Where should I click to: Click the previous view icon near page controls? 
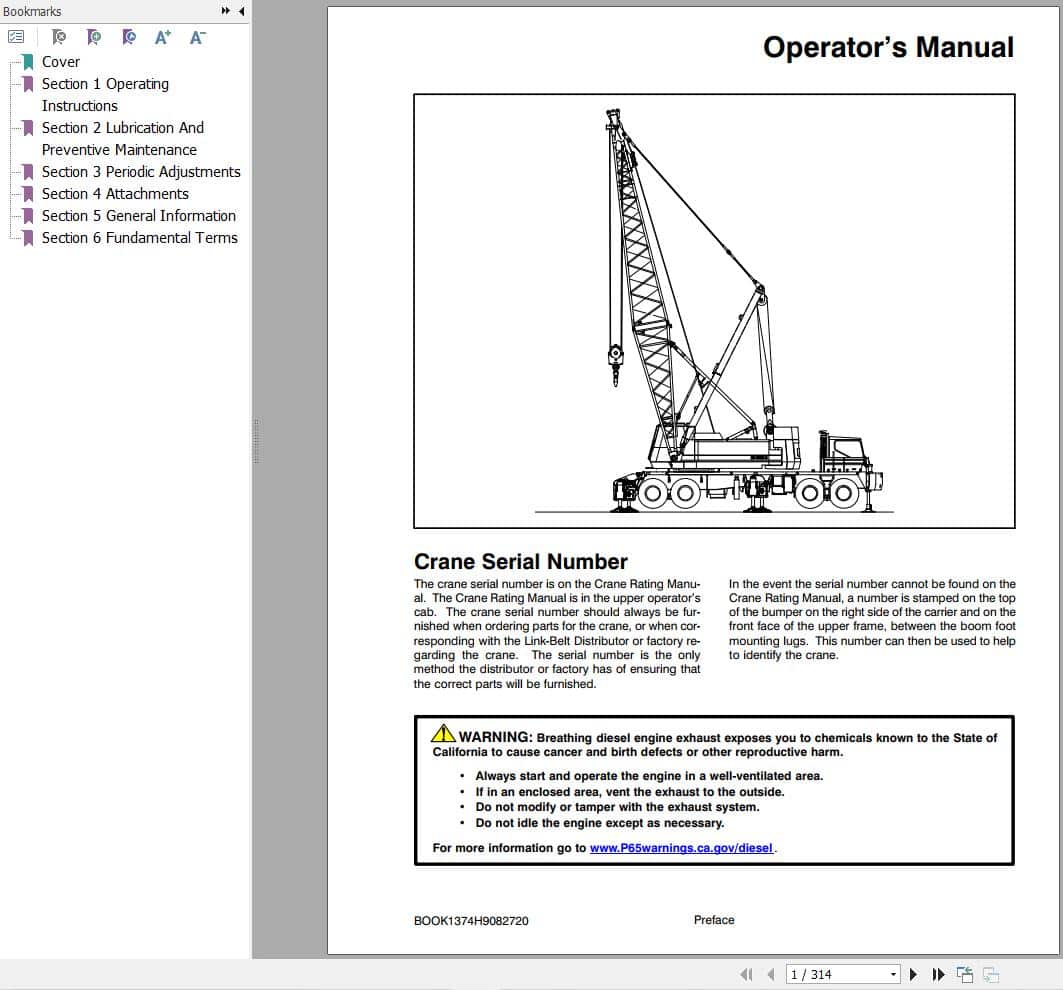964,973
